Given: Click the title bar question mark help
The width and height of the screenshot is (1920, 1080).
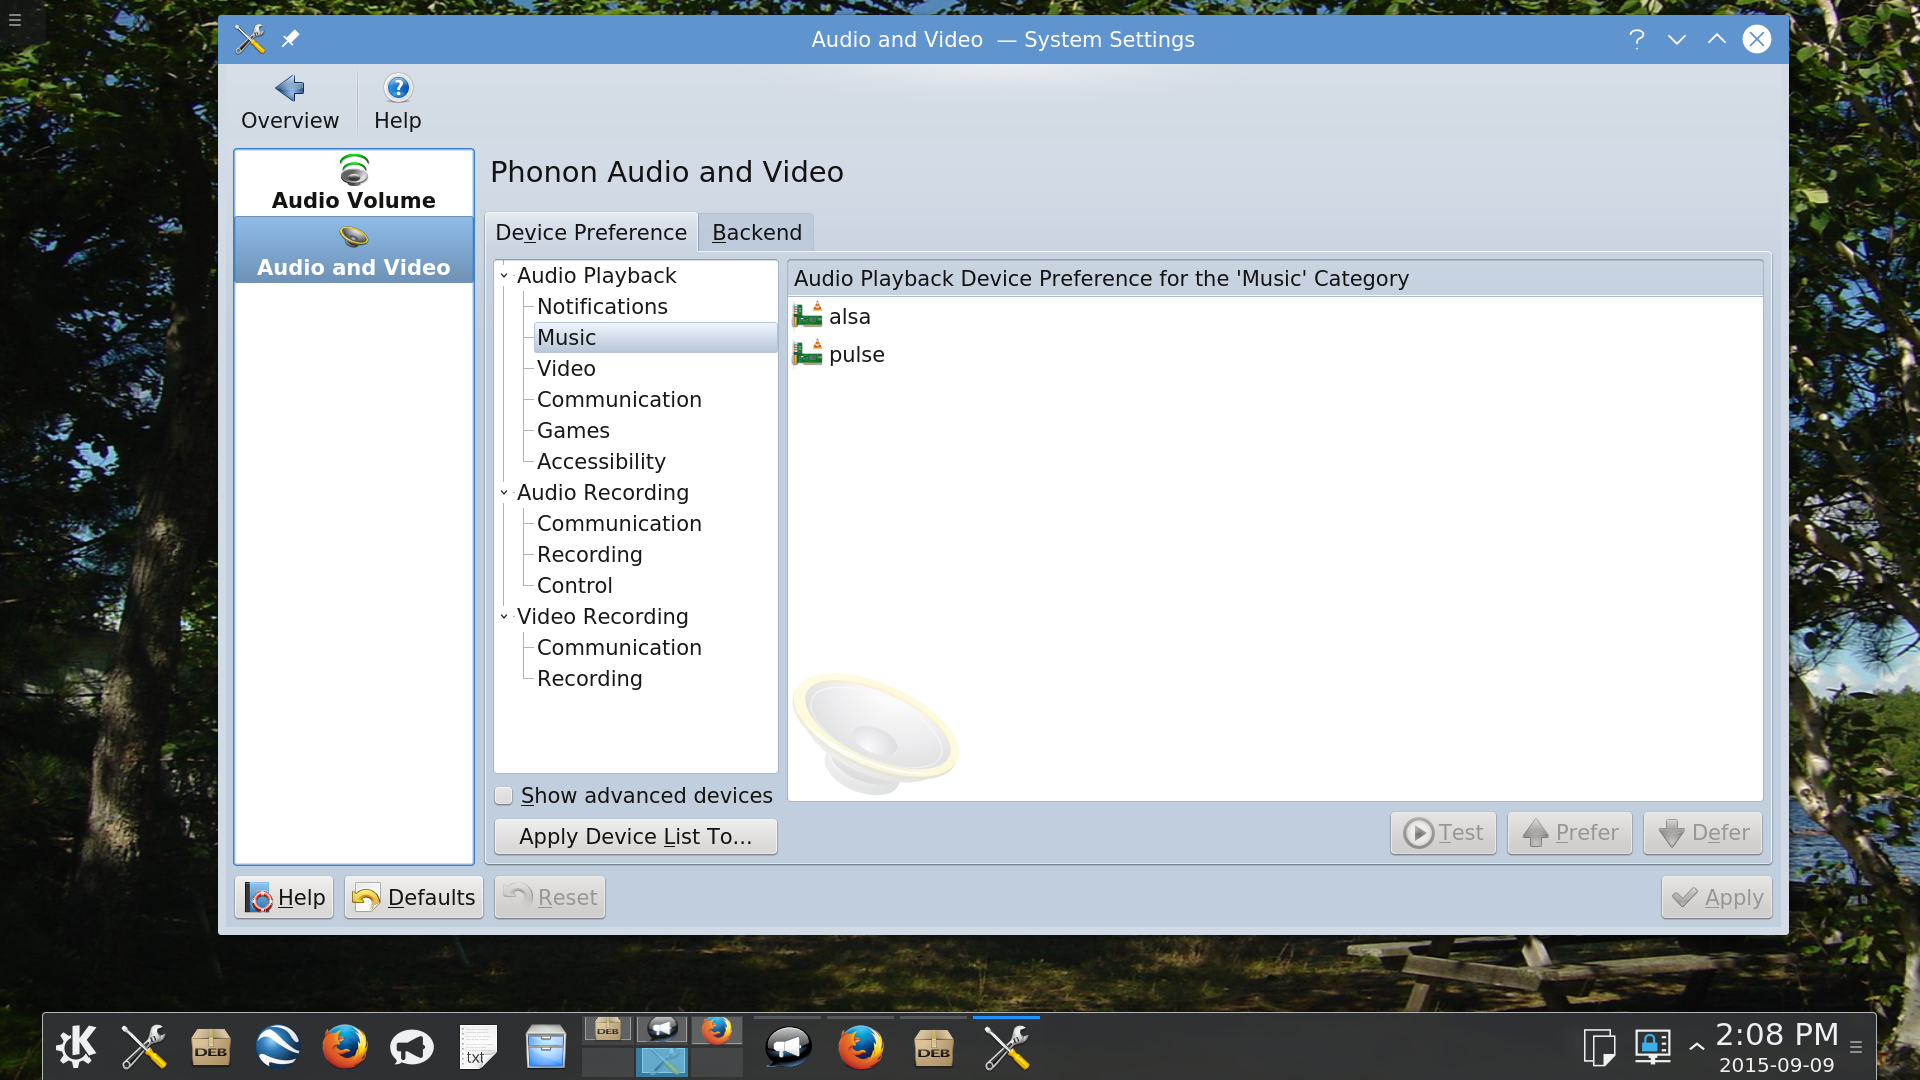Looking at the screenshot, I should (x=1637, y=39).
